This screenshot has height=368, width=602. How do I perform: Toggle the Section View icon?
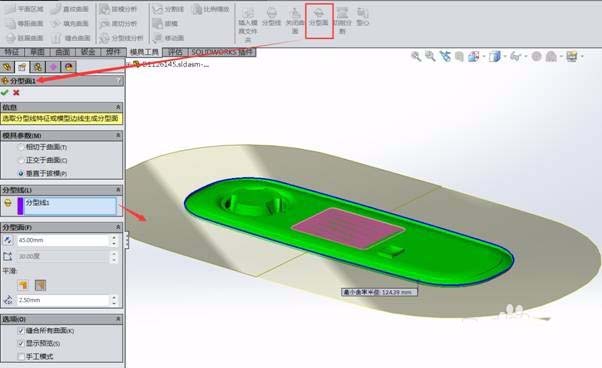459,57
